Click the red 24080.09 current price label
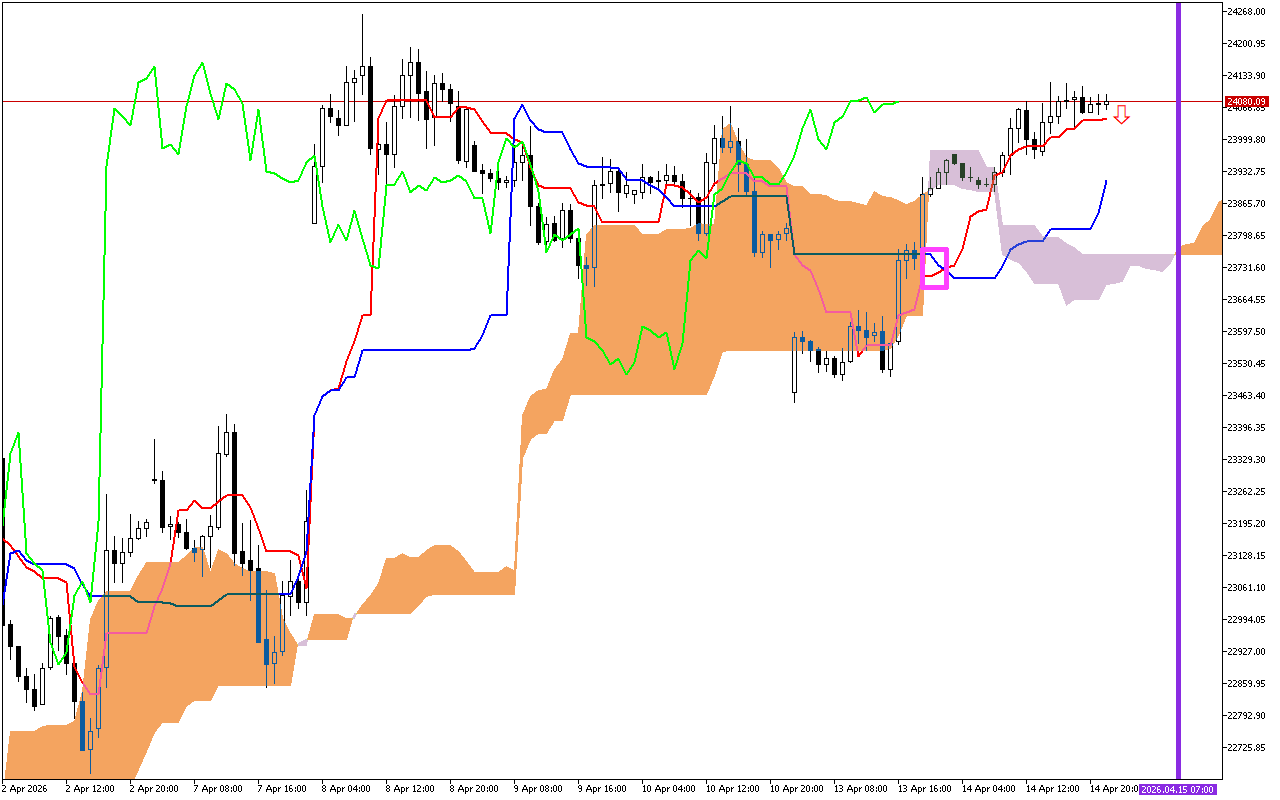 tap(1246, 102)
